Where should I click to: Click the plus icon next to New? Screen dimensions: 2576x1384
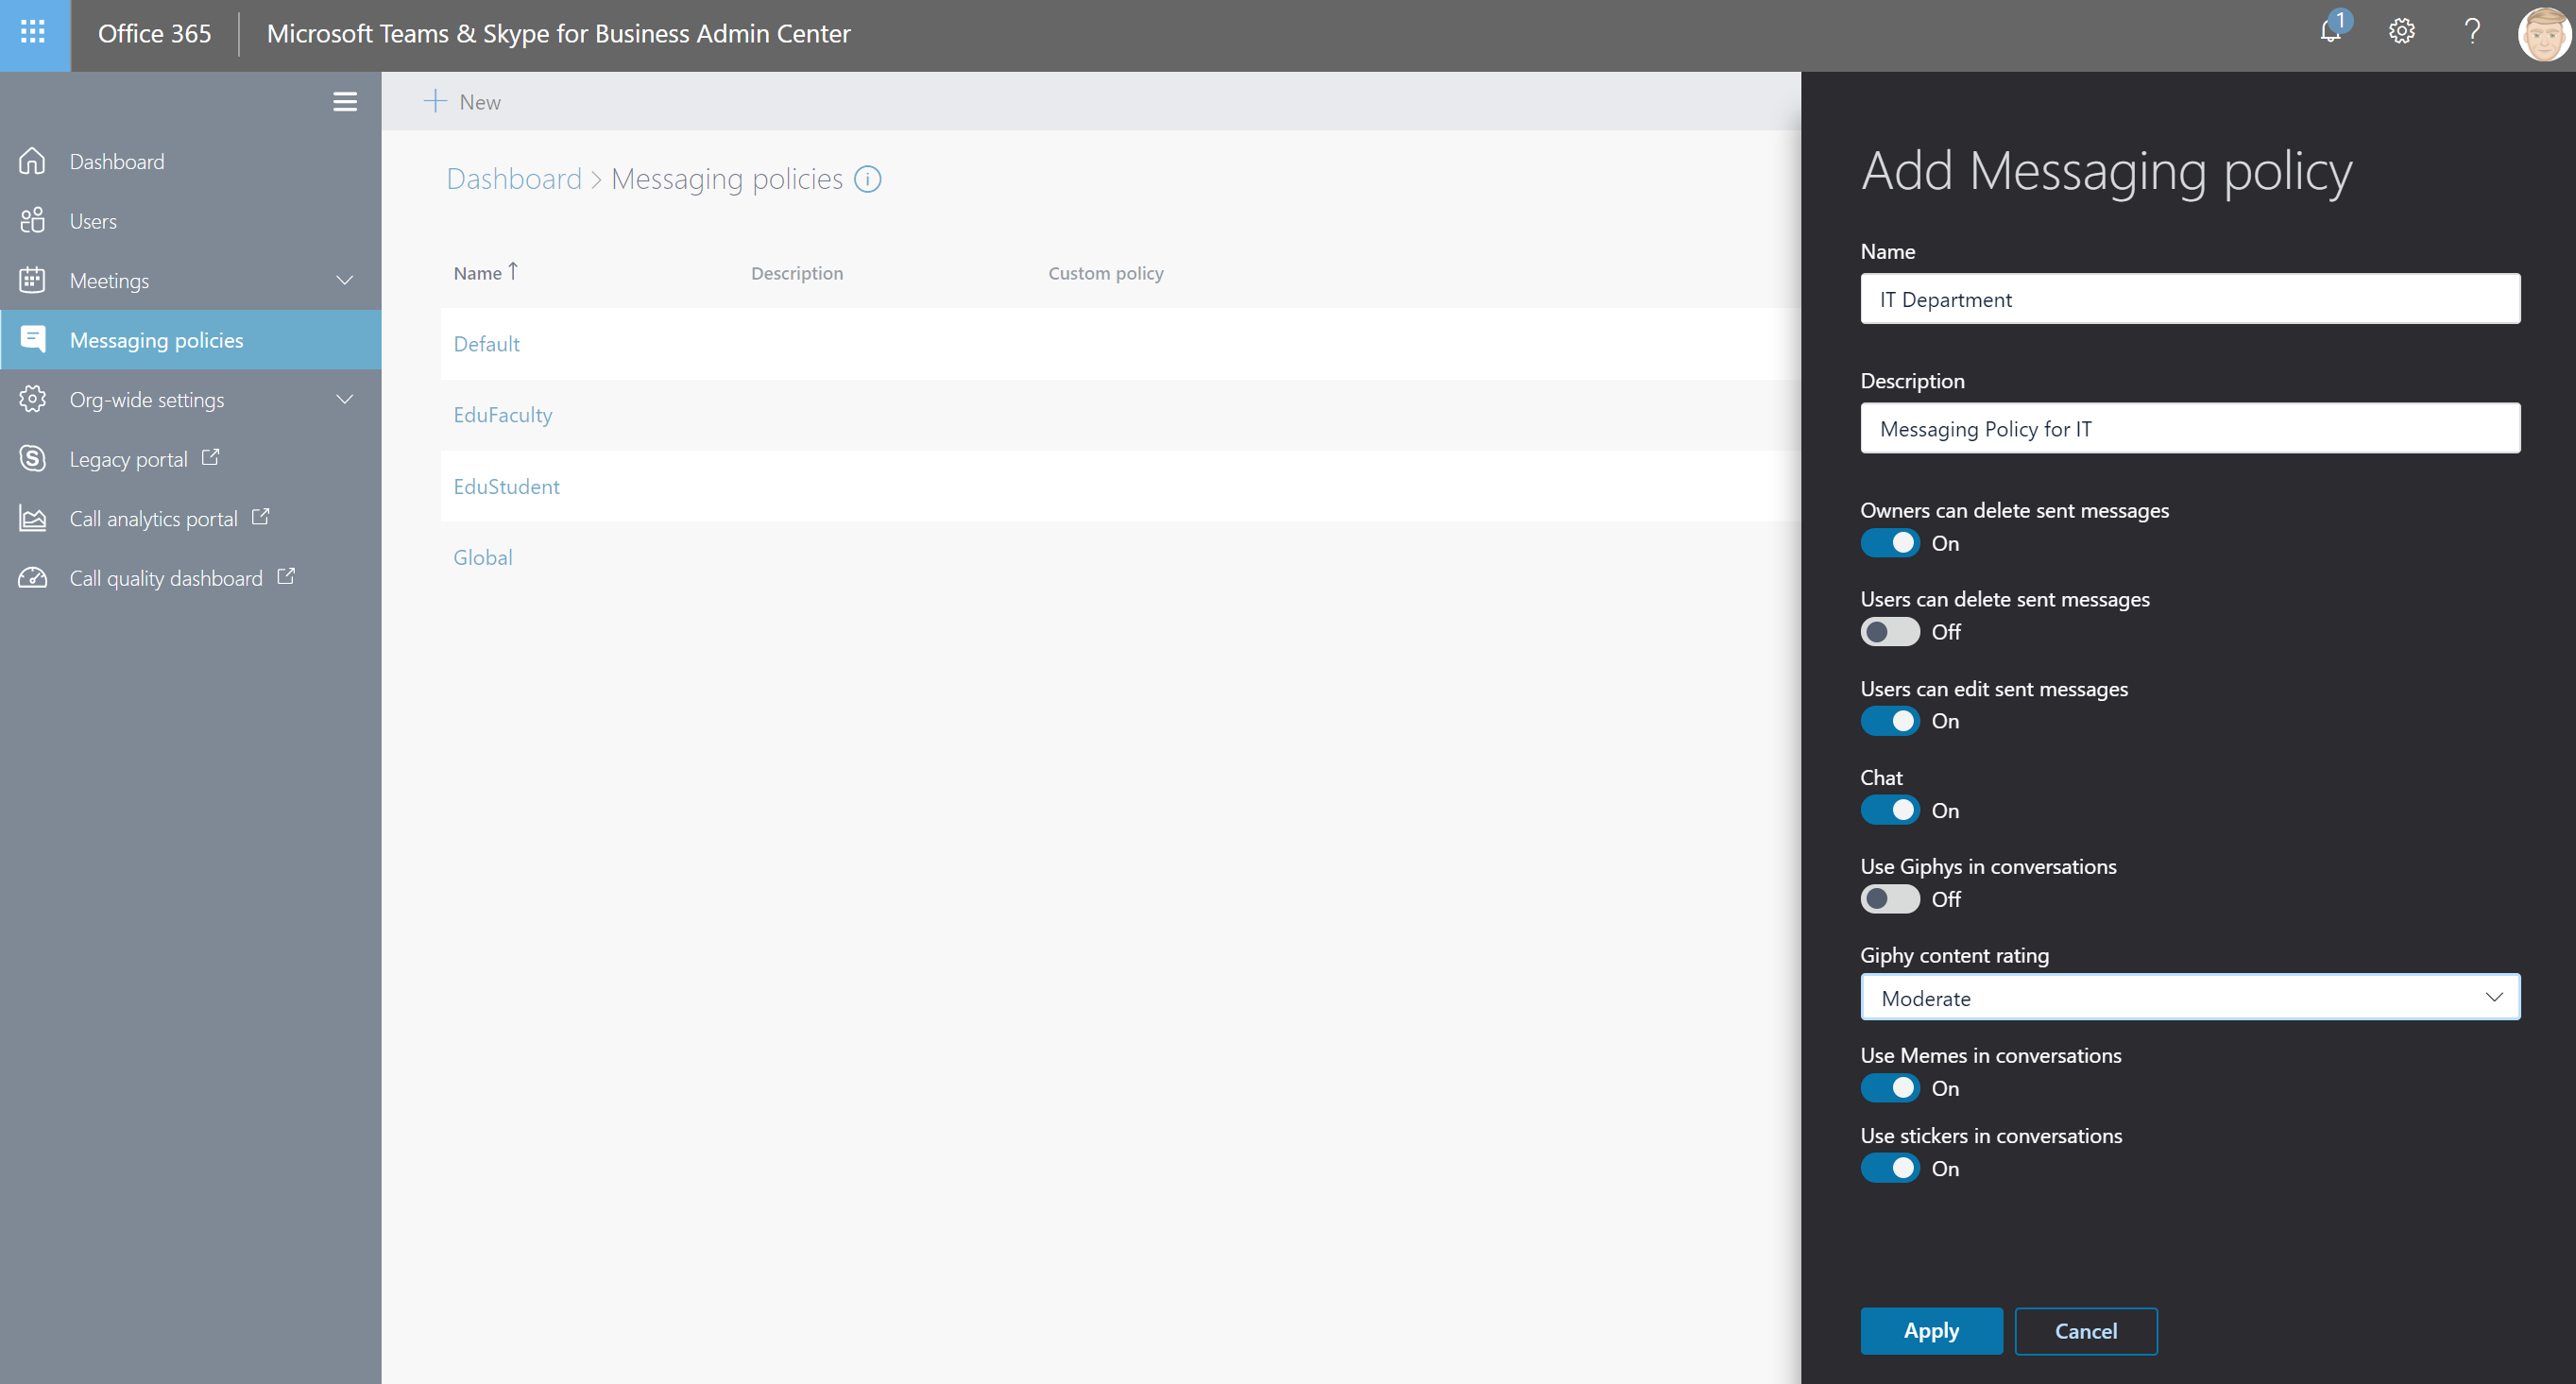point(435,101)
